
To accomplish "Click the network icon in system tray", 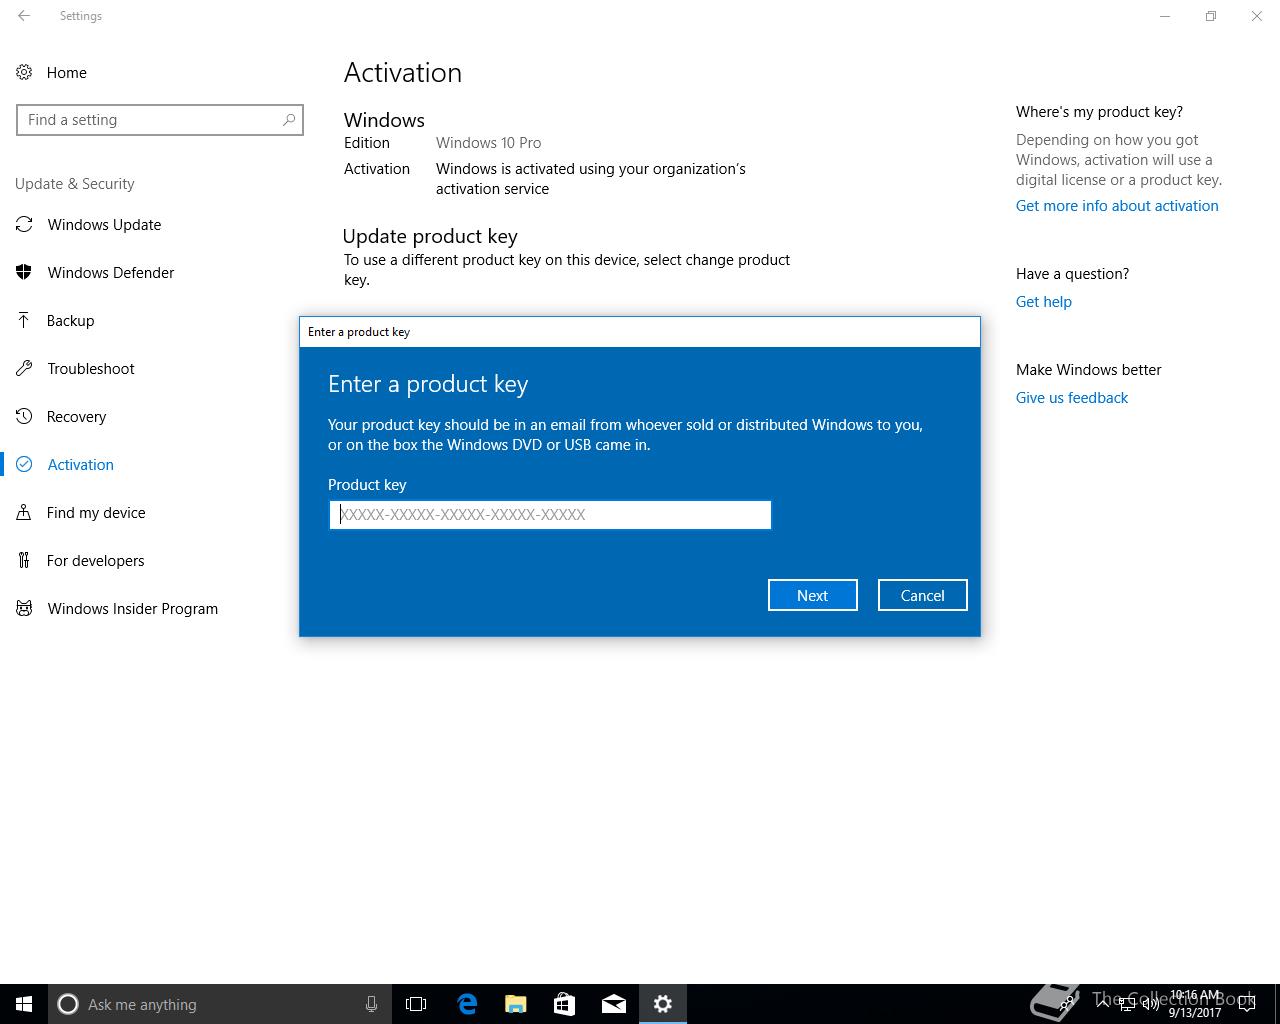I will tap(1127, 1004).
